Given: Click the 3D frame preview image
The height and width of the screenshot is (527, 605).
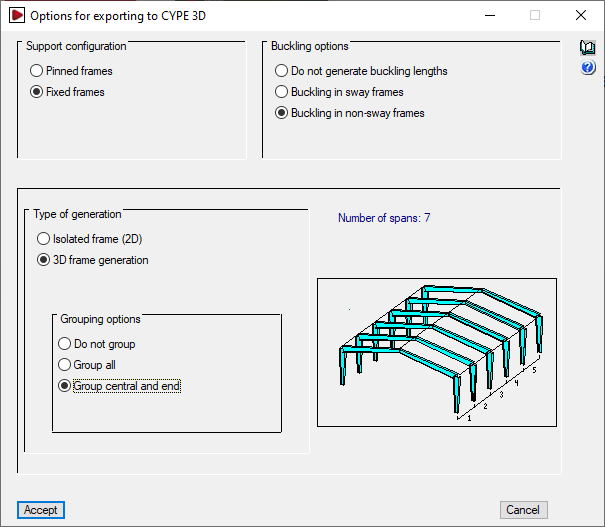Looking at the screenshot, I should pyautogui.click(x=437, y=352).
